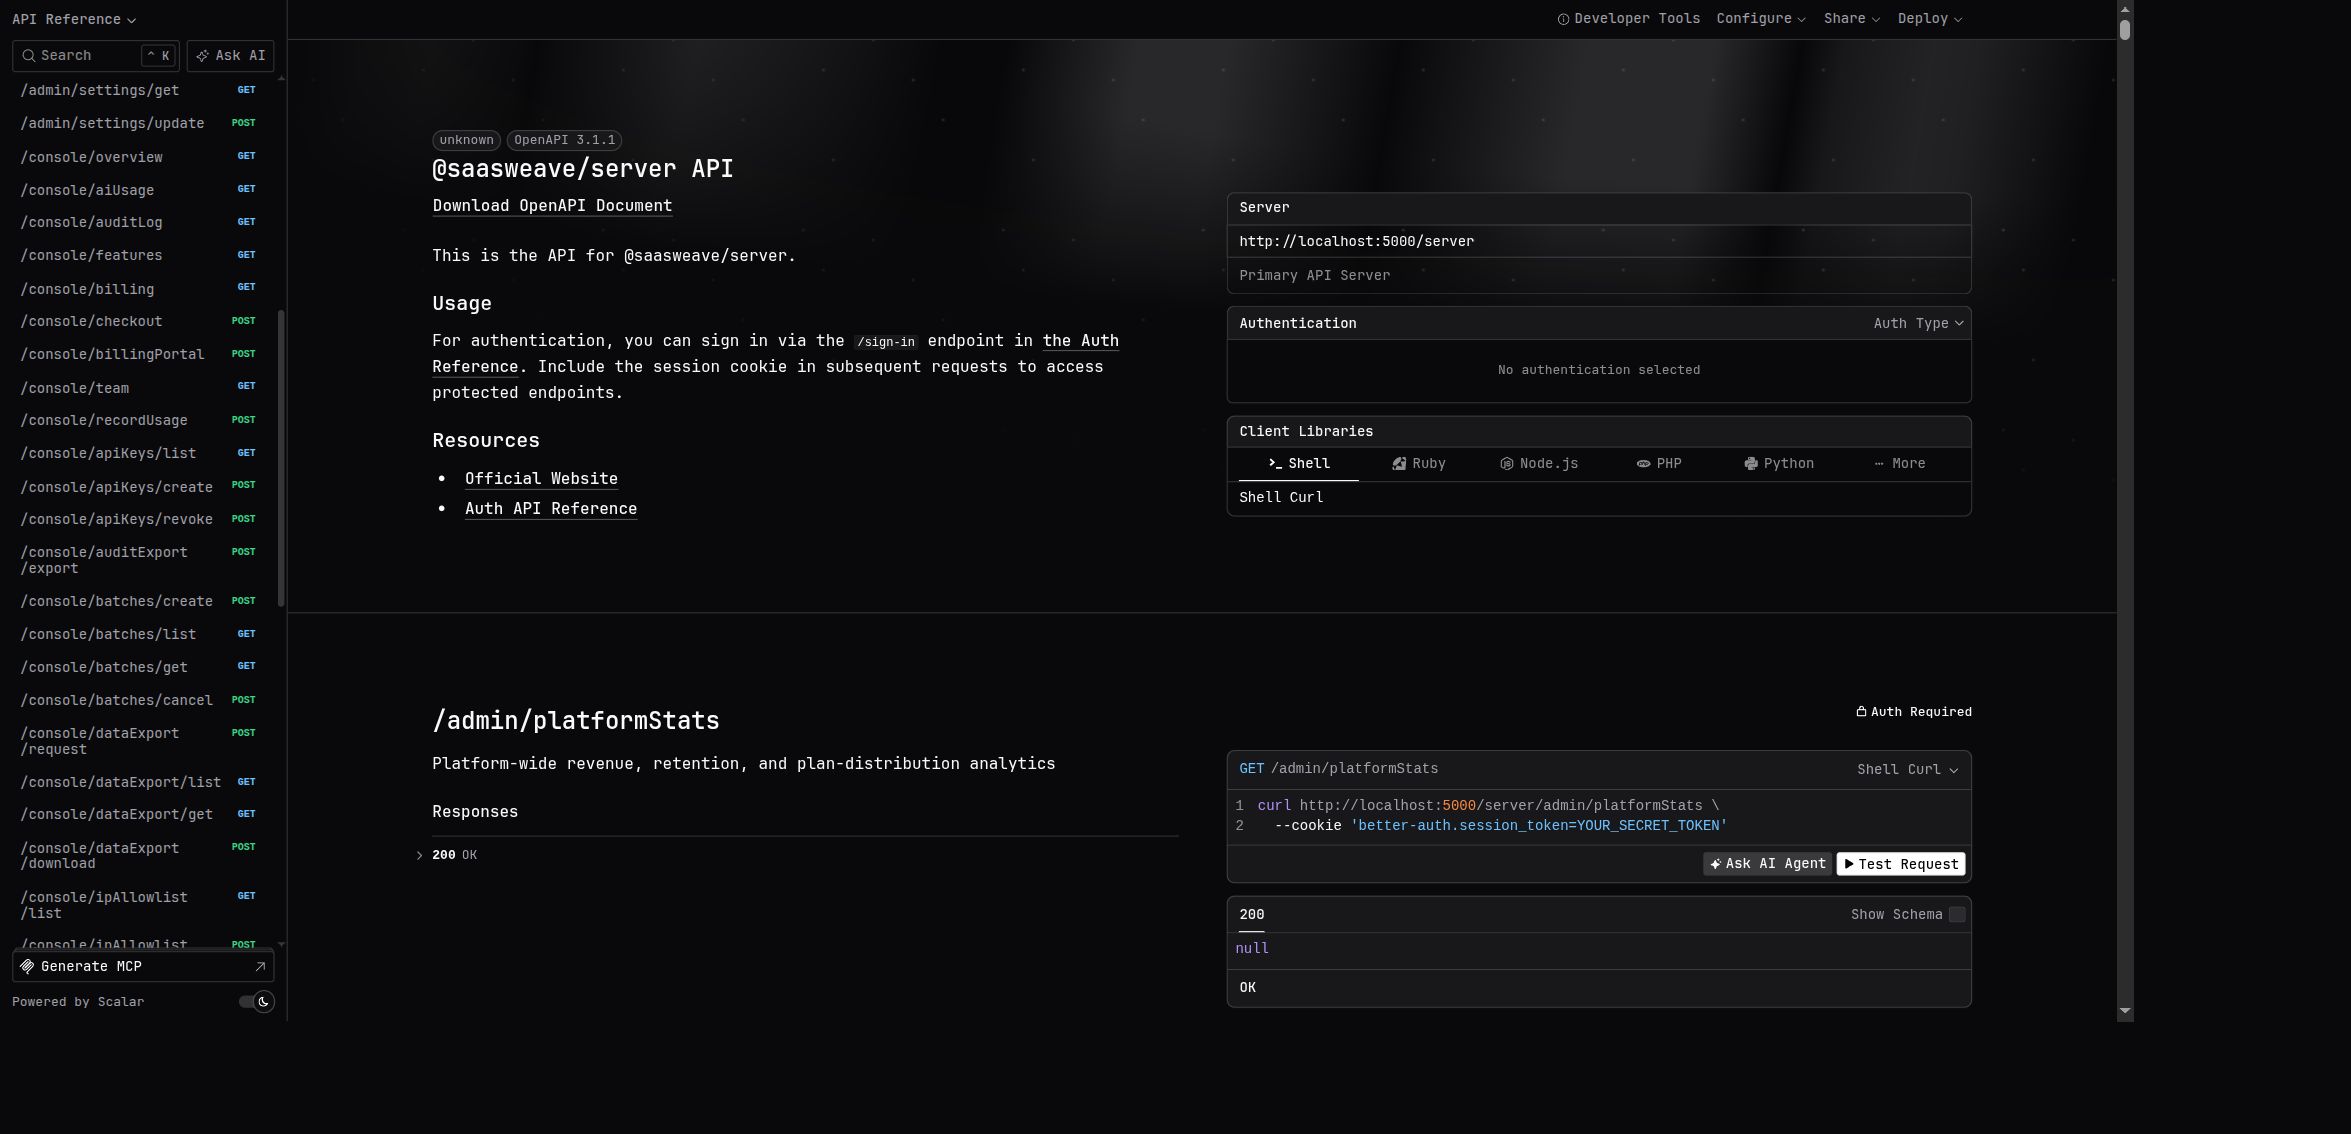
Task: Open /console/dataExport/list endpoint
Action: point(139,783)
